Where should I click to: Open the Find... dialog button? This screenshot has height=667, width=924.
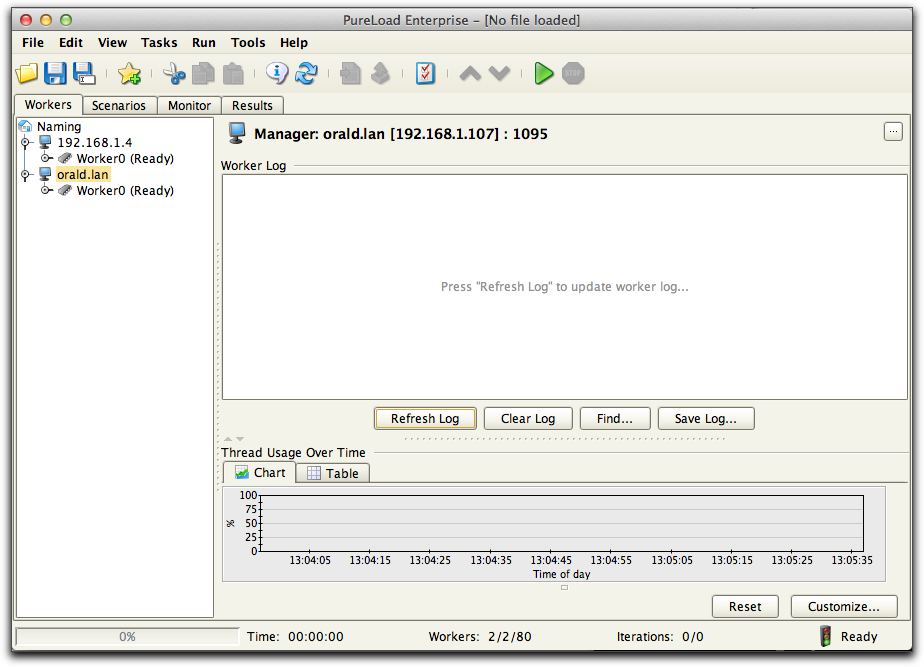click(x=615, y=418)
